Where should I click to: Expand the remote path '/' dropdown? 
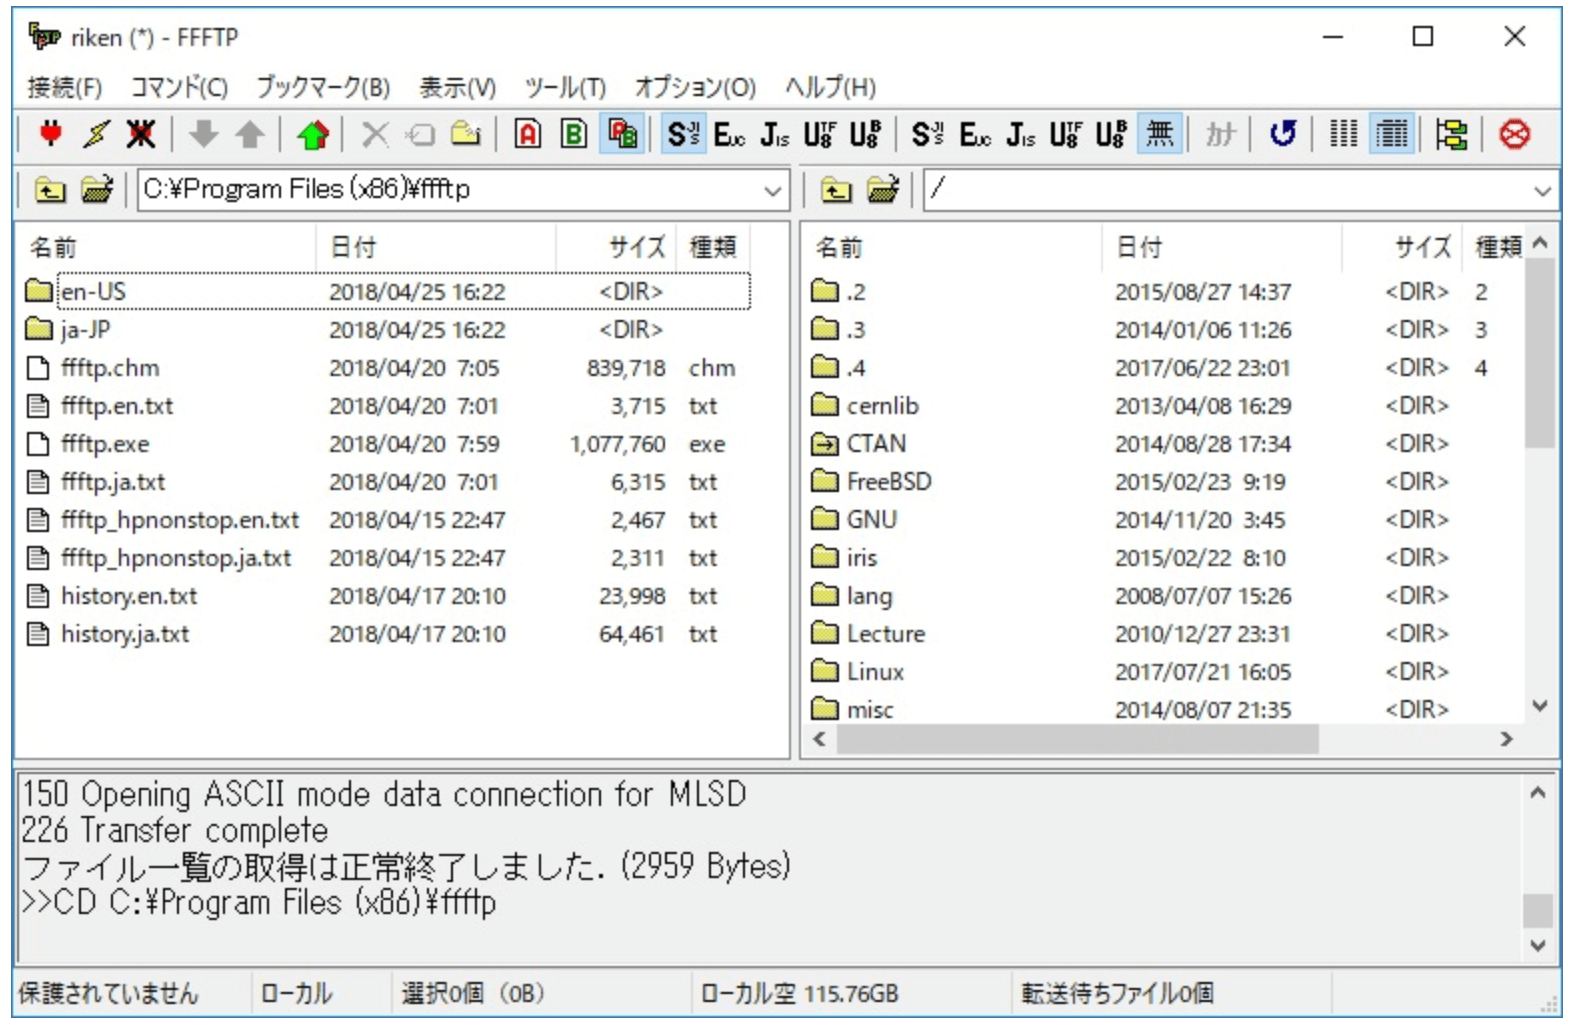[1542, 190]
